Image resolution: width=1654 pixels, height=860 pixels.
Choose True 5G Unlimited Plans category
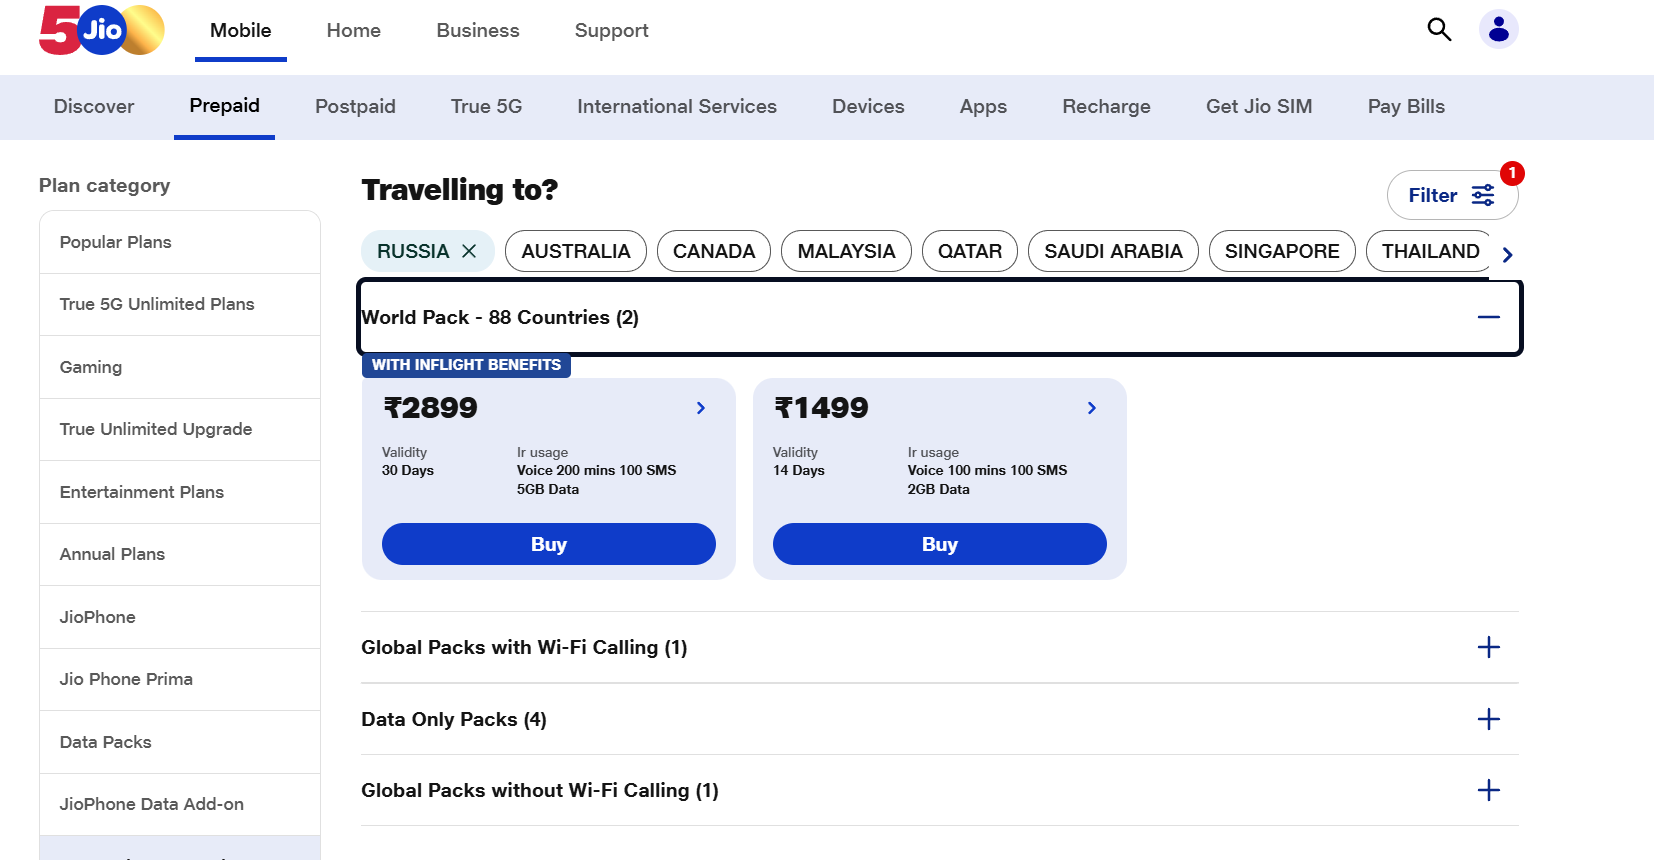coord(157,304)
